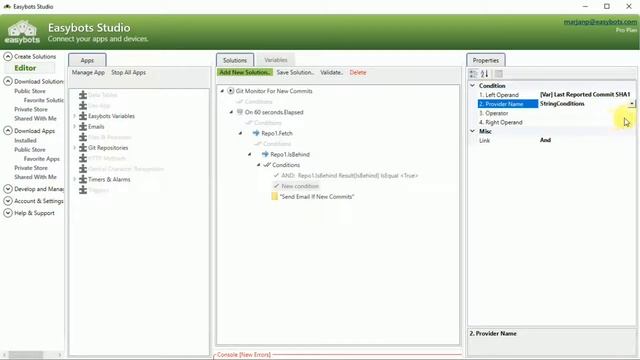Viewport: 640px width, 360px height.
Task: Select the New condition tree item
Action: [300, 186]
